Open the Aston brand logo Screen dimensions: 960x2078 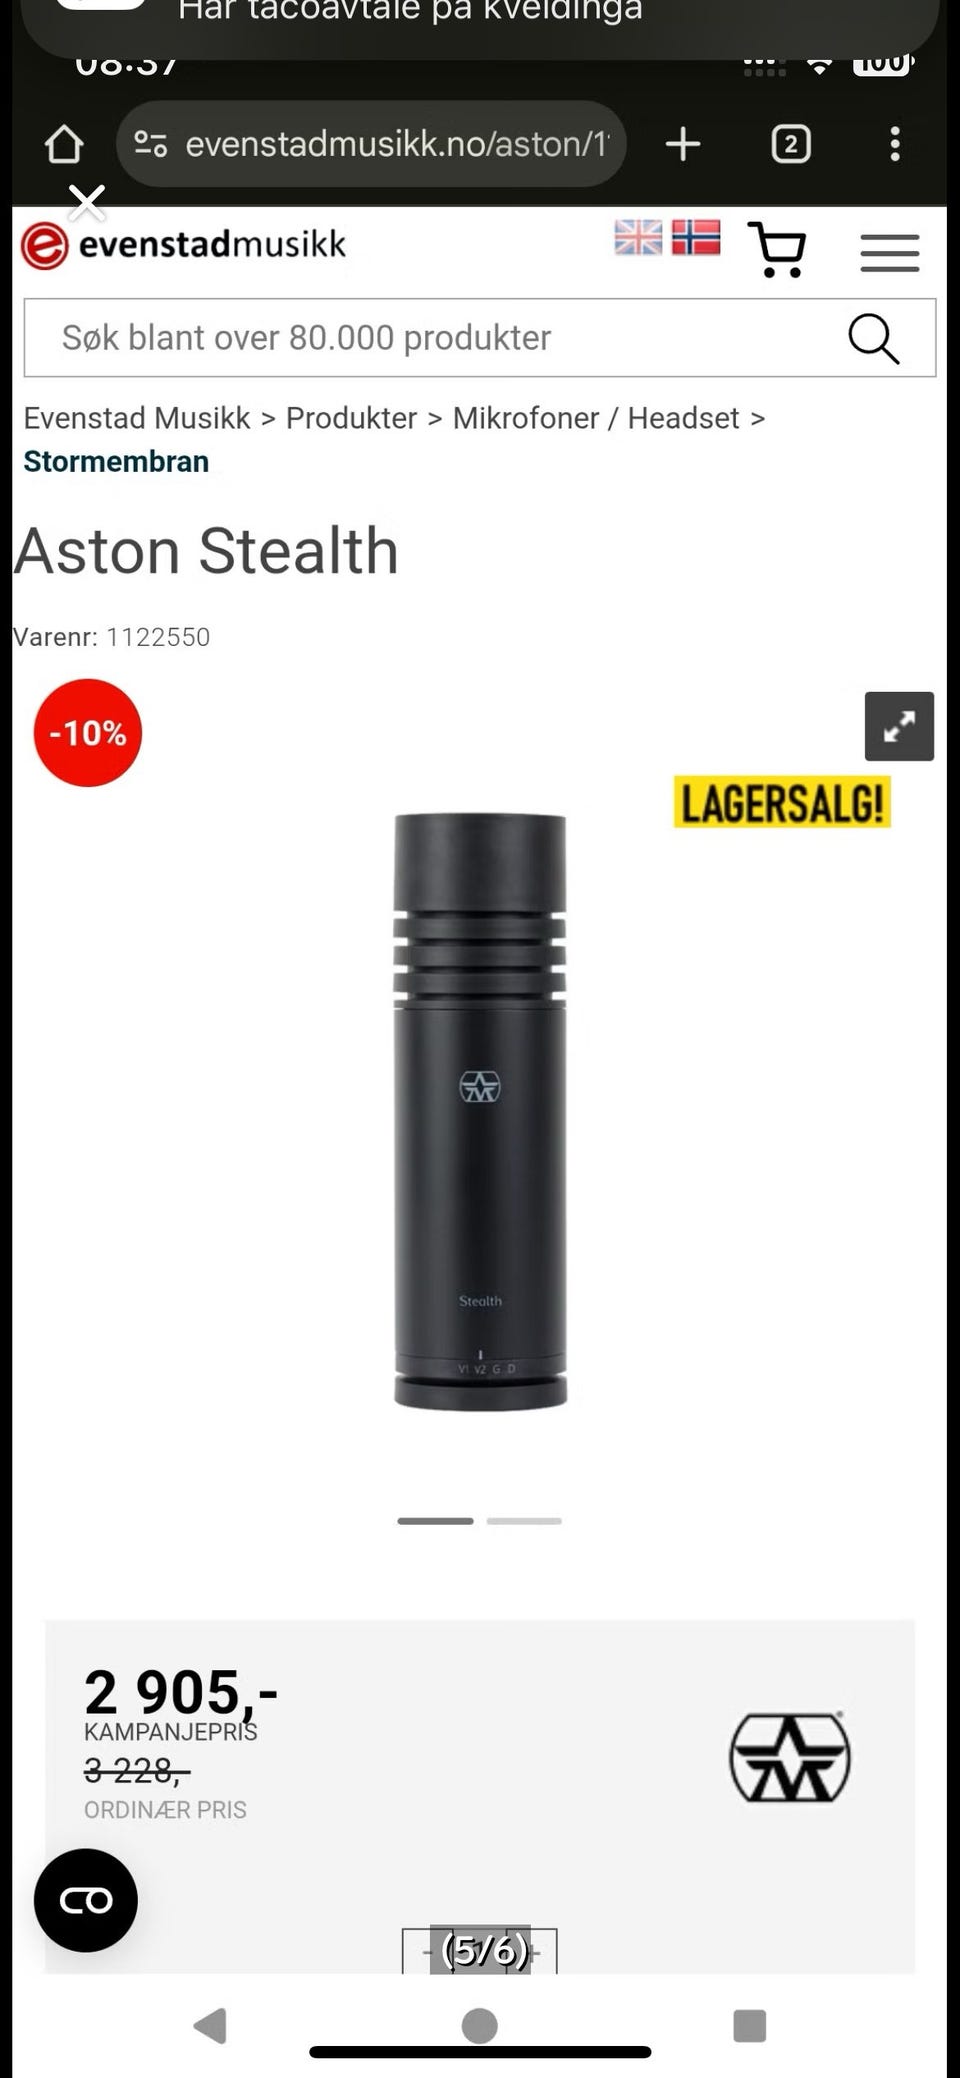click(x=790, y=1757)
